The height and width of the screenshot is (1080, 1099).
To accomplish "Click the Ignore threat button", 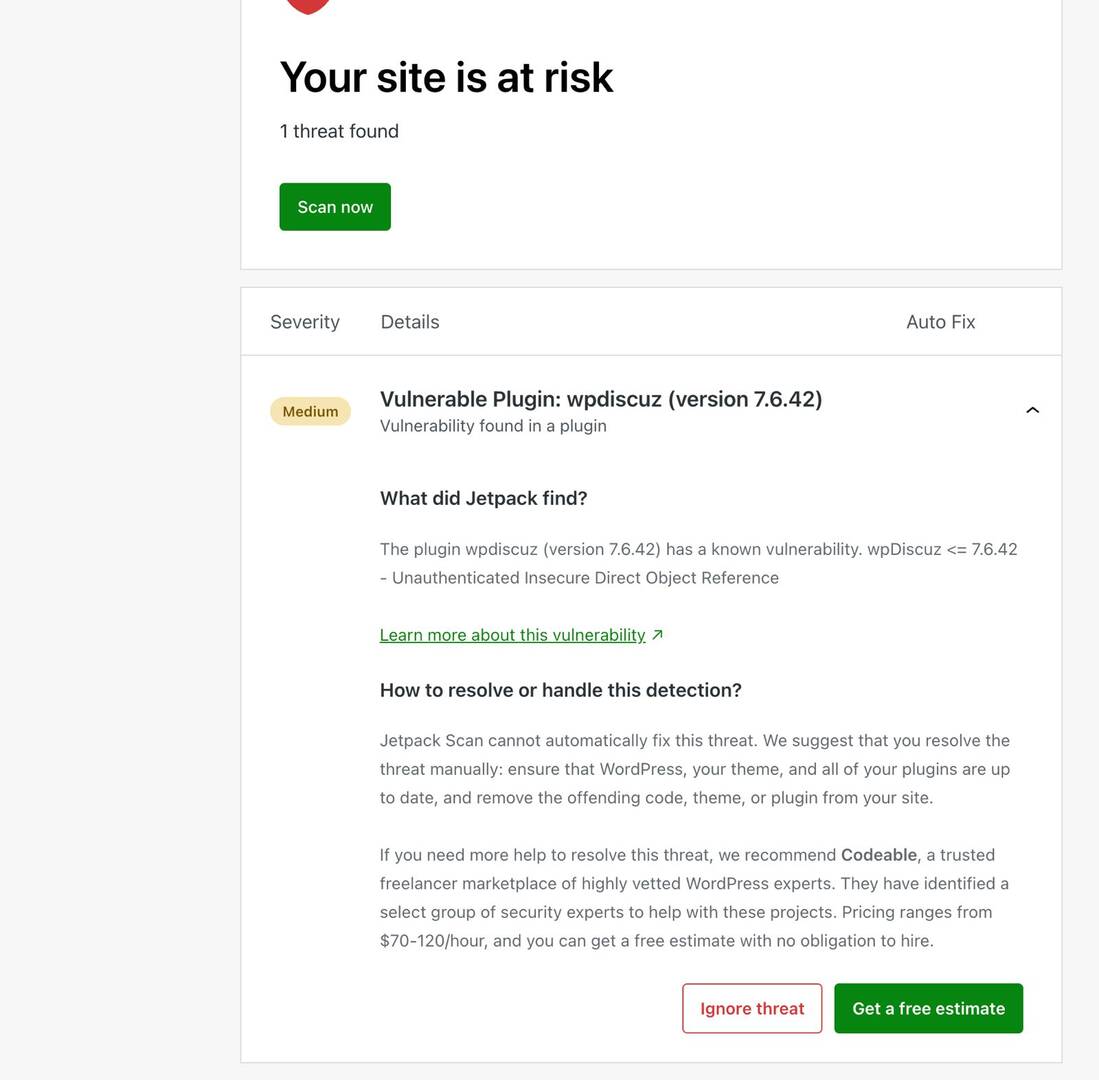I will 752,1008.
